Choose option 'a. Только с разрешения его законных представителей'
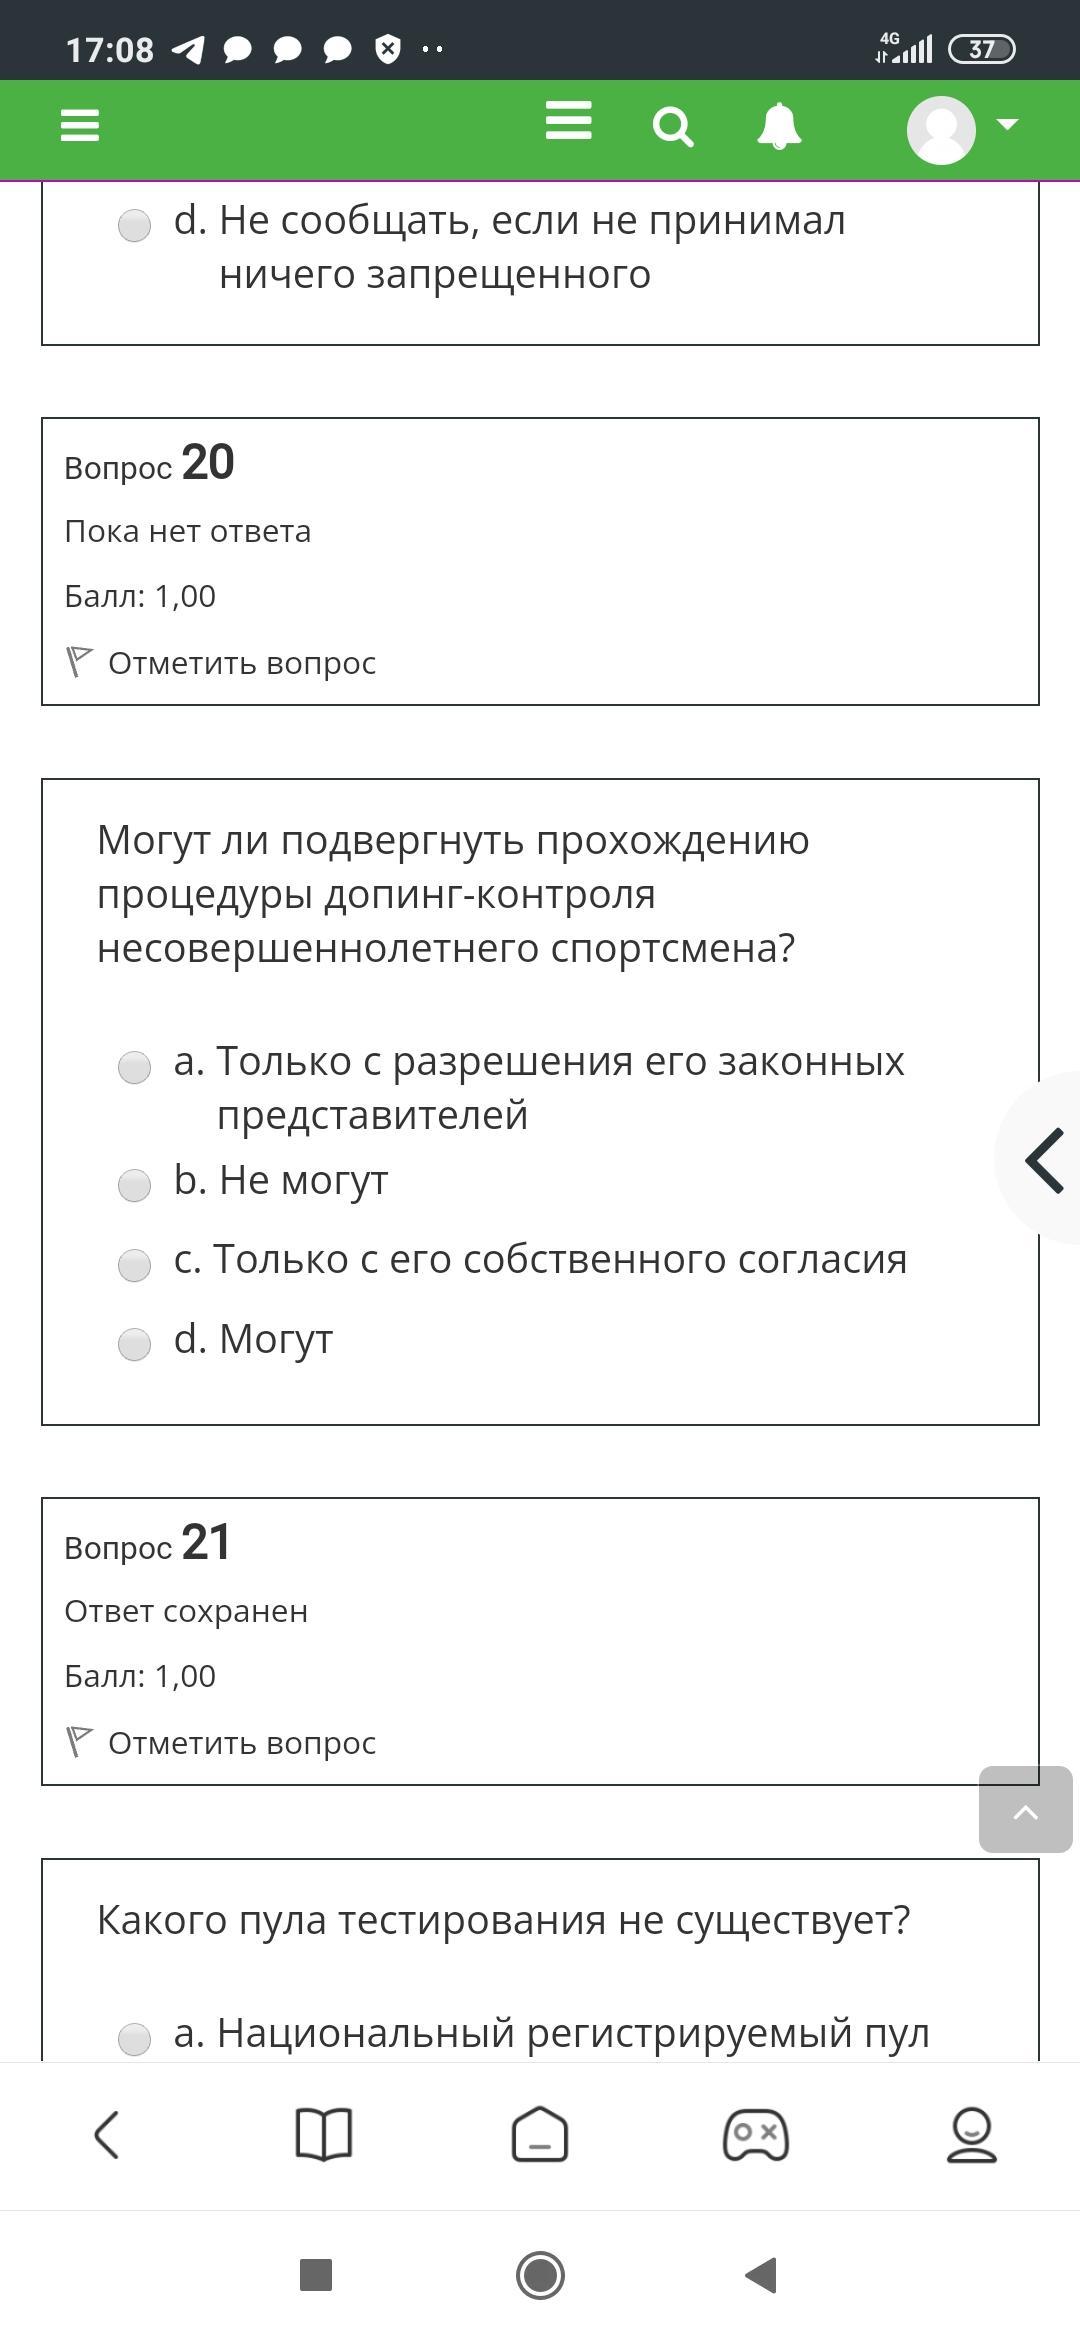 pos(135,1067)
